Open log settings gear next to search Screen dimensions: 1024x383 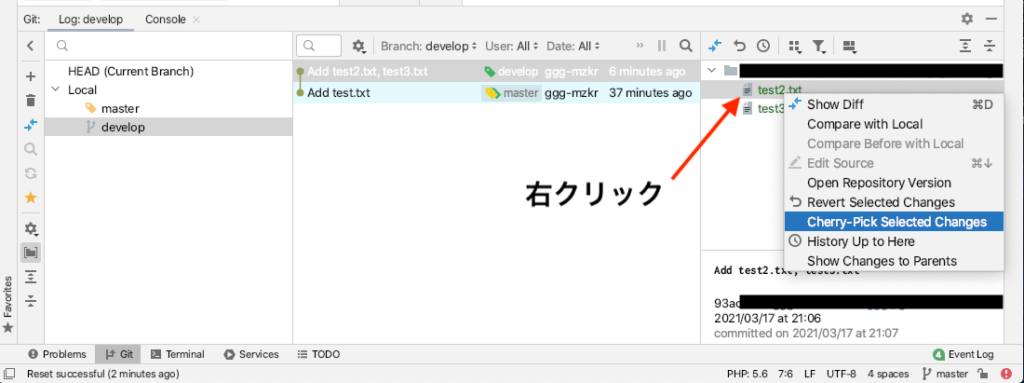coord(359,46)
